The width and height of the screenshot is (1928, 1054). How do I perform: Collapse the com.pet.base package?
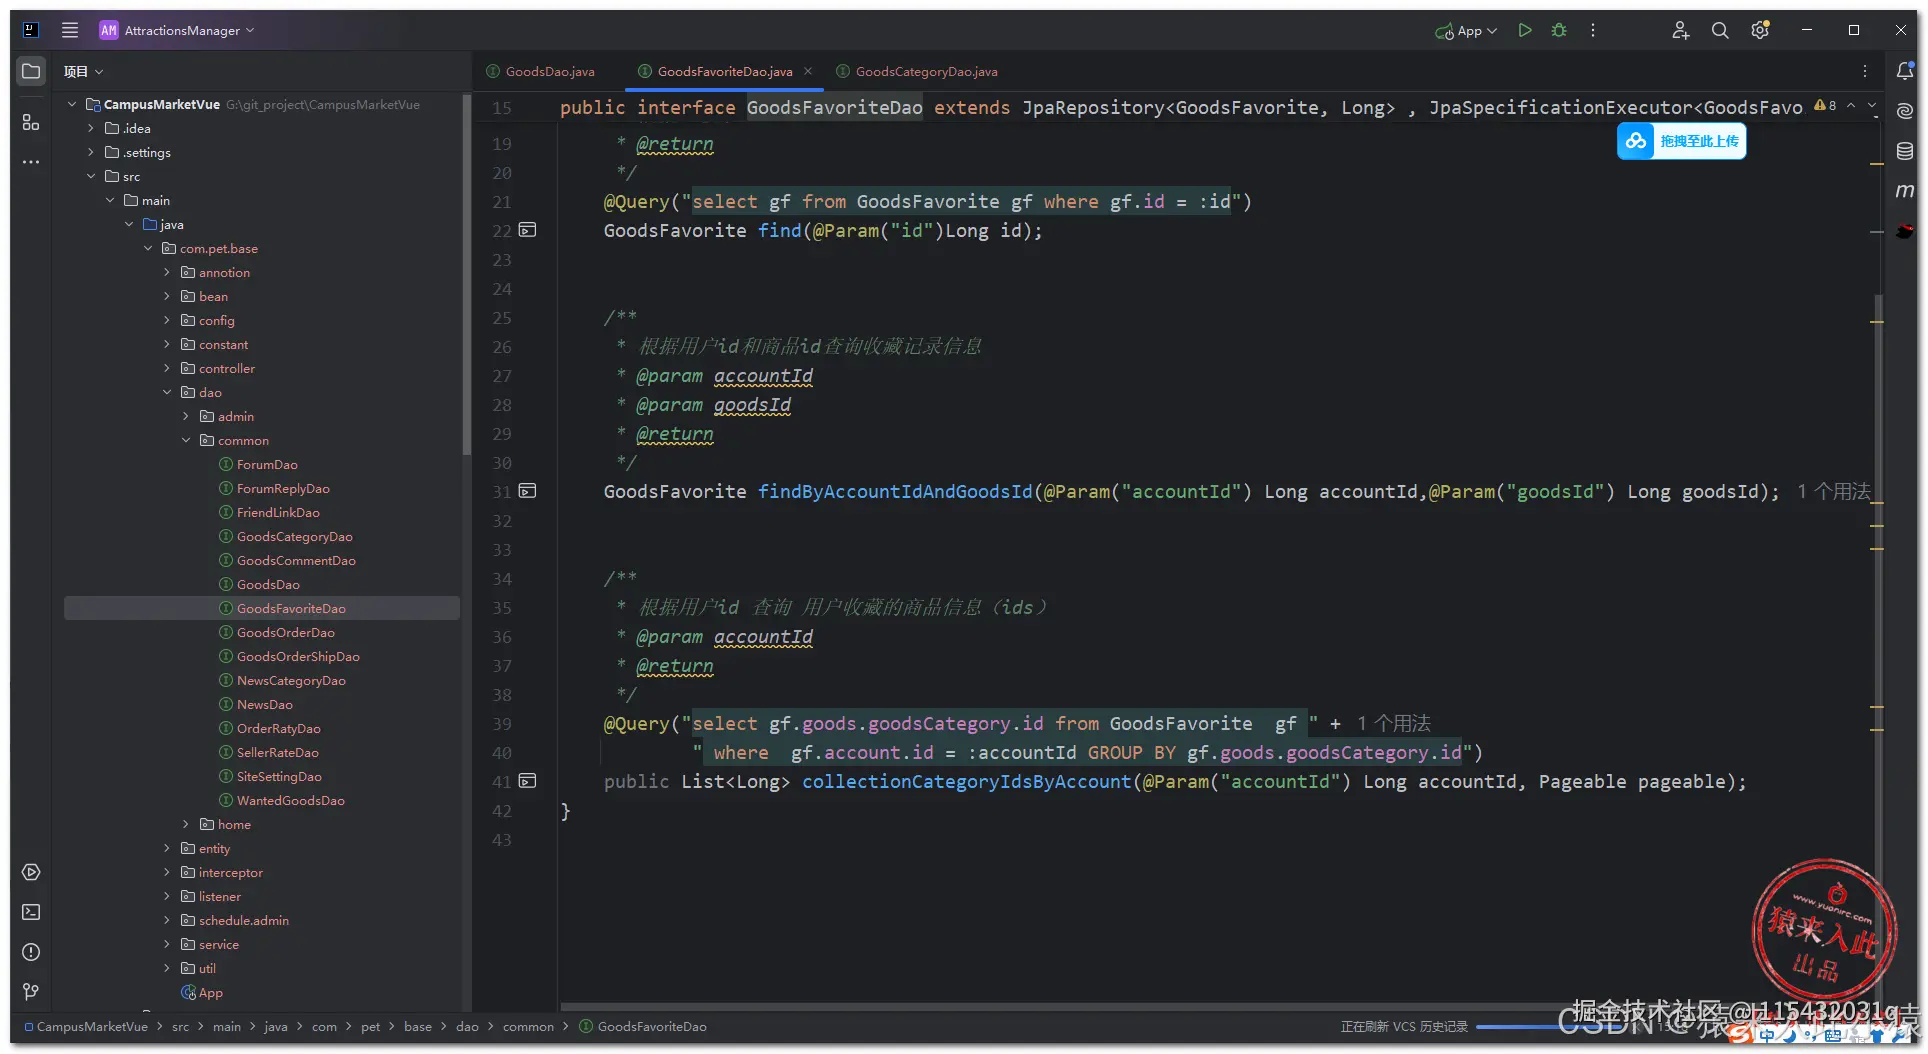tap(148, 248)
